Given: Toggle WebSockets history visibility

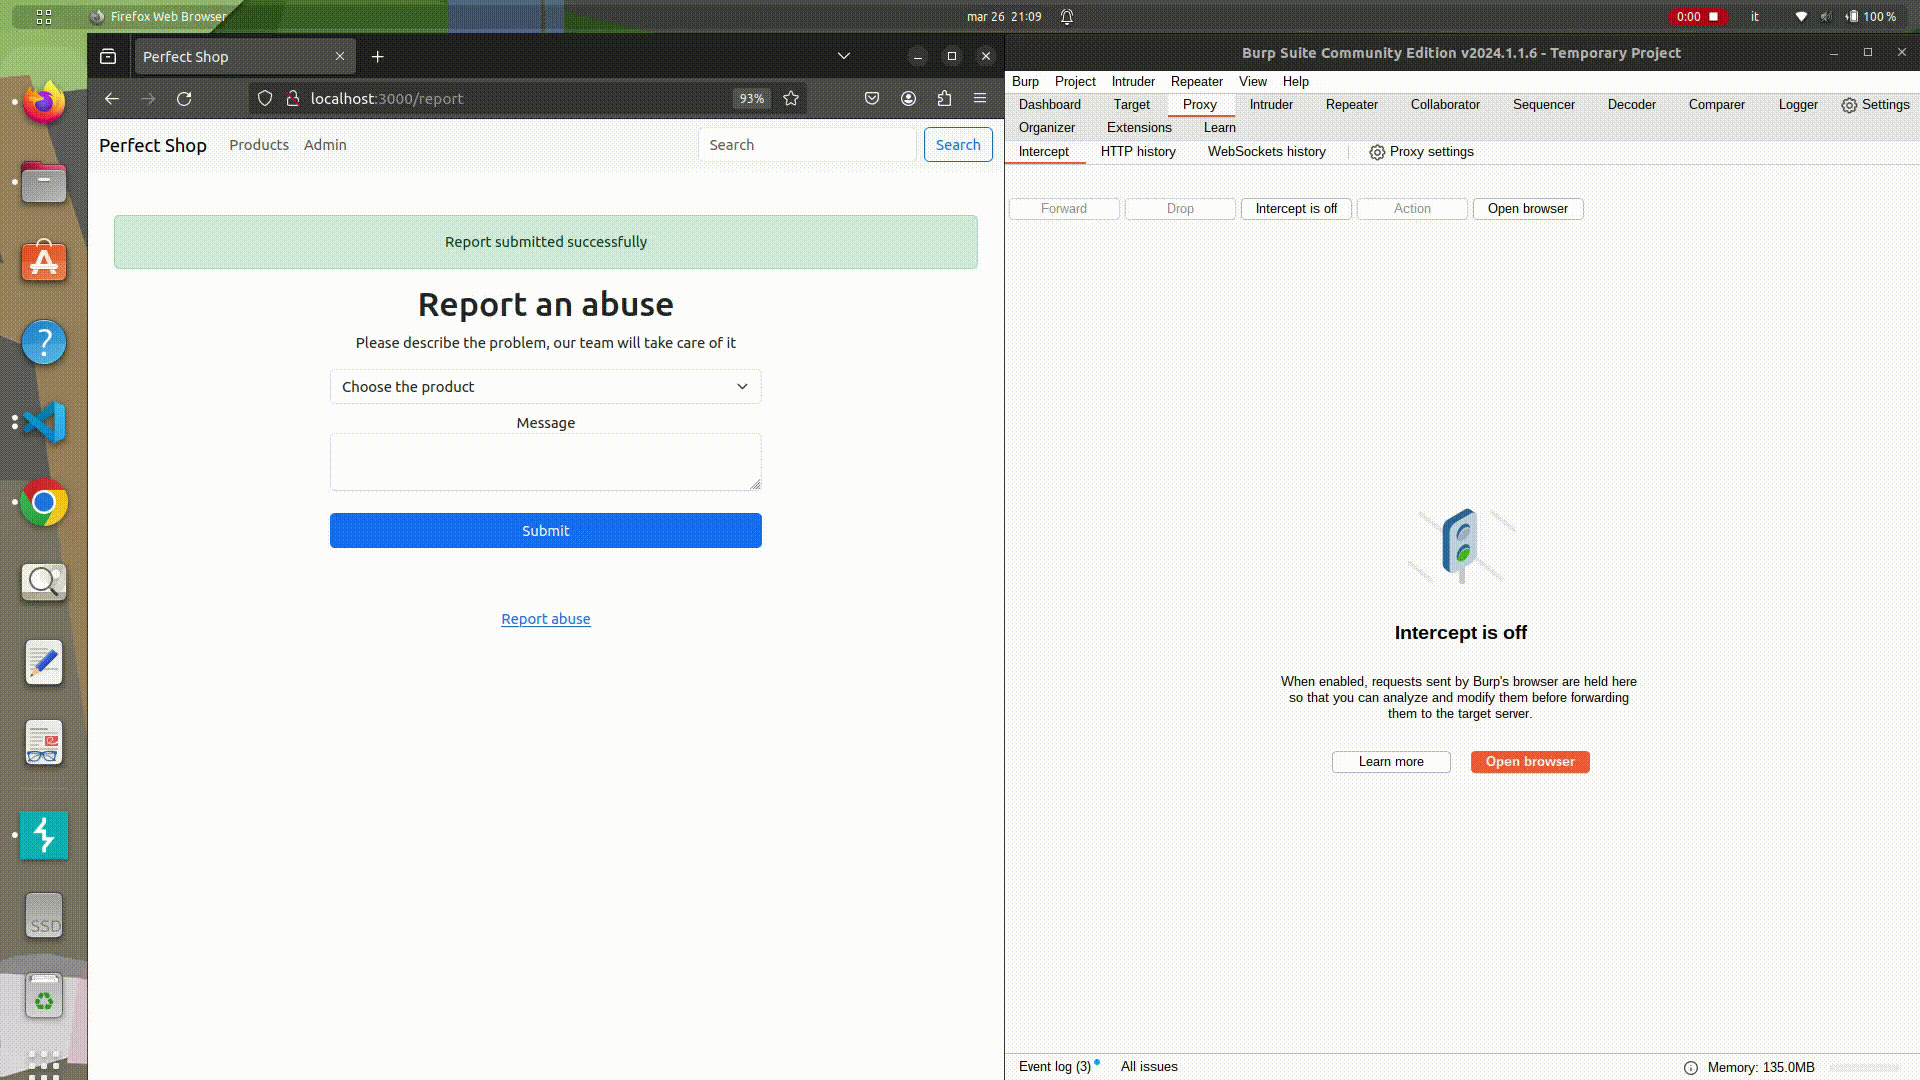Looking at the screenshot, I should tap(1266, 150).
